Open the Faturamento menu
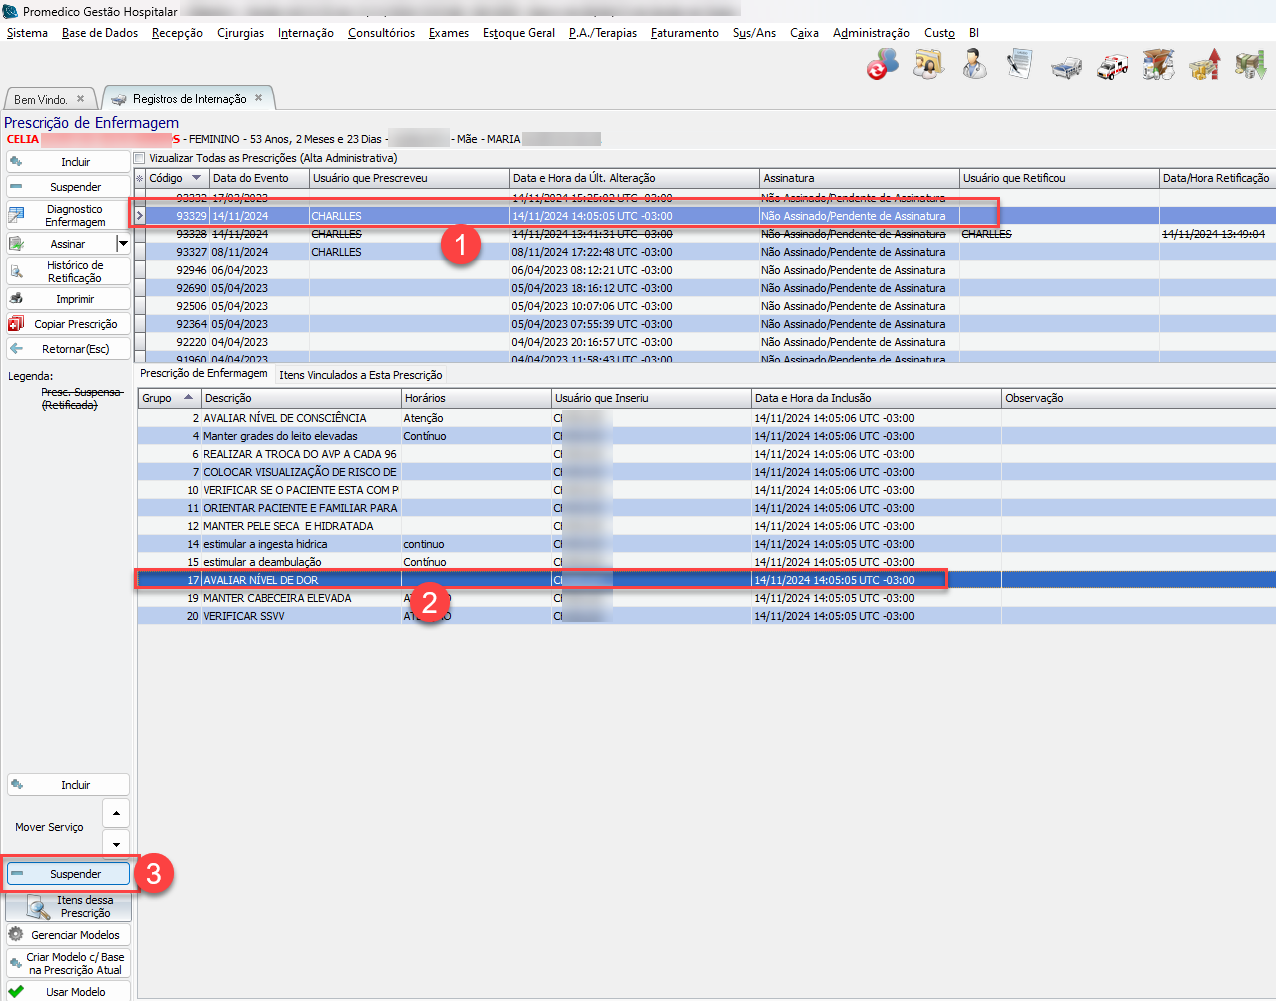 tap(684, 33)
